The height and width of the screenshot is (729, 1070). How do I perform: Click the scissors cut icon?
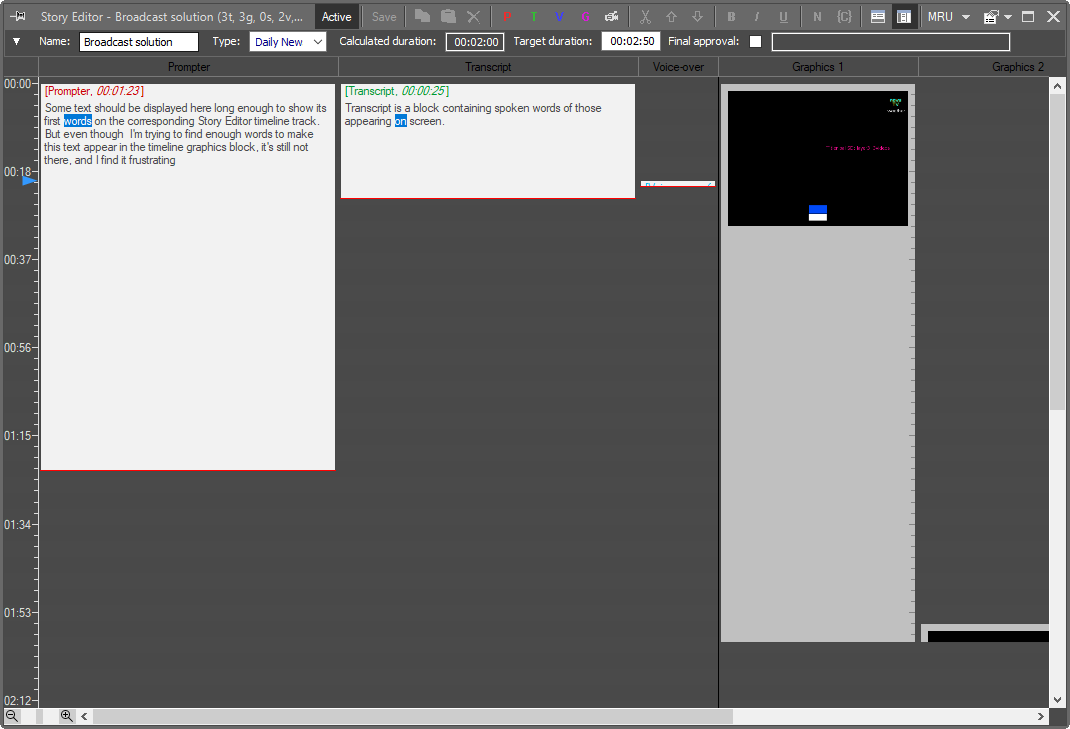(646, 16)
